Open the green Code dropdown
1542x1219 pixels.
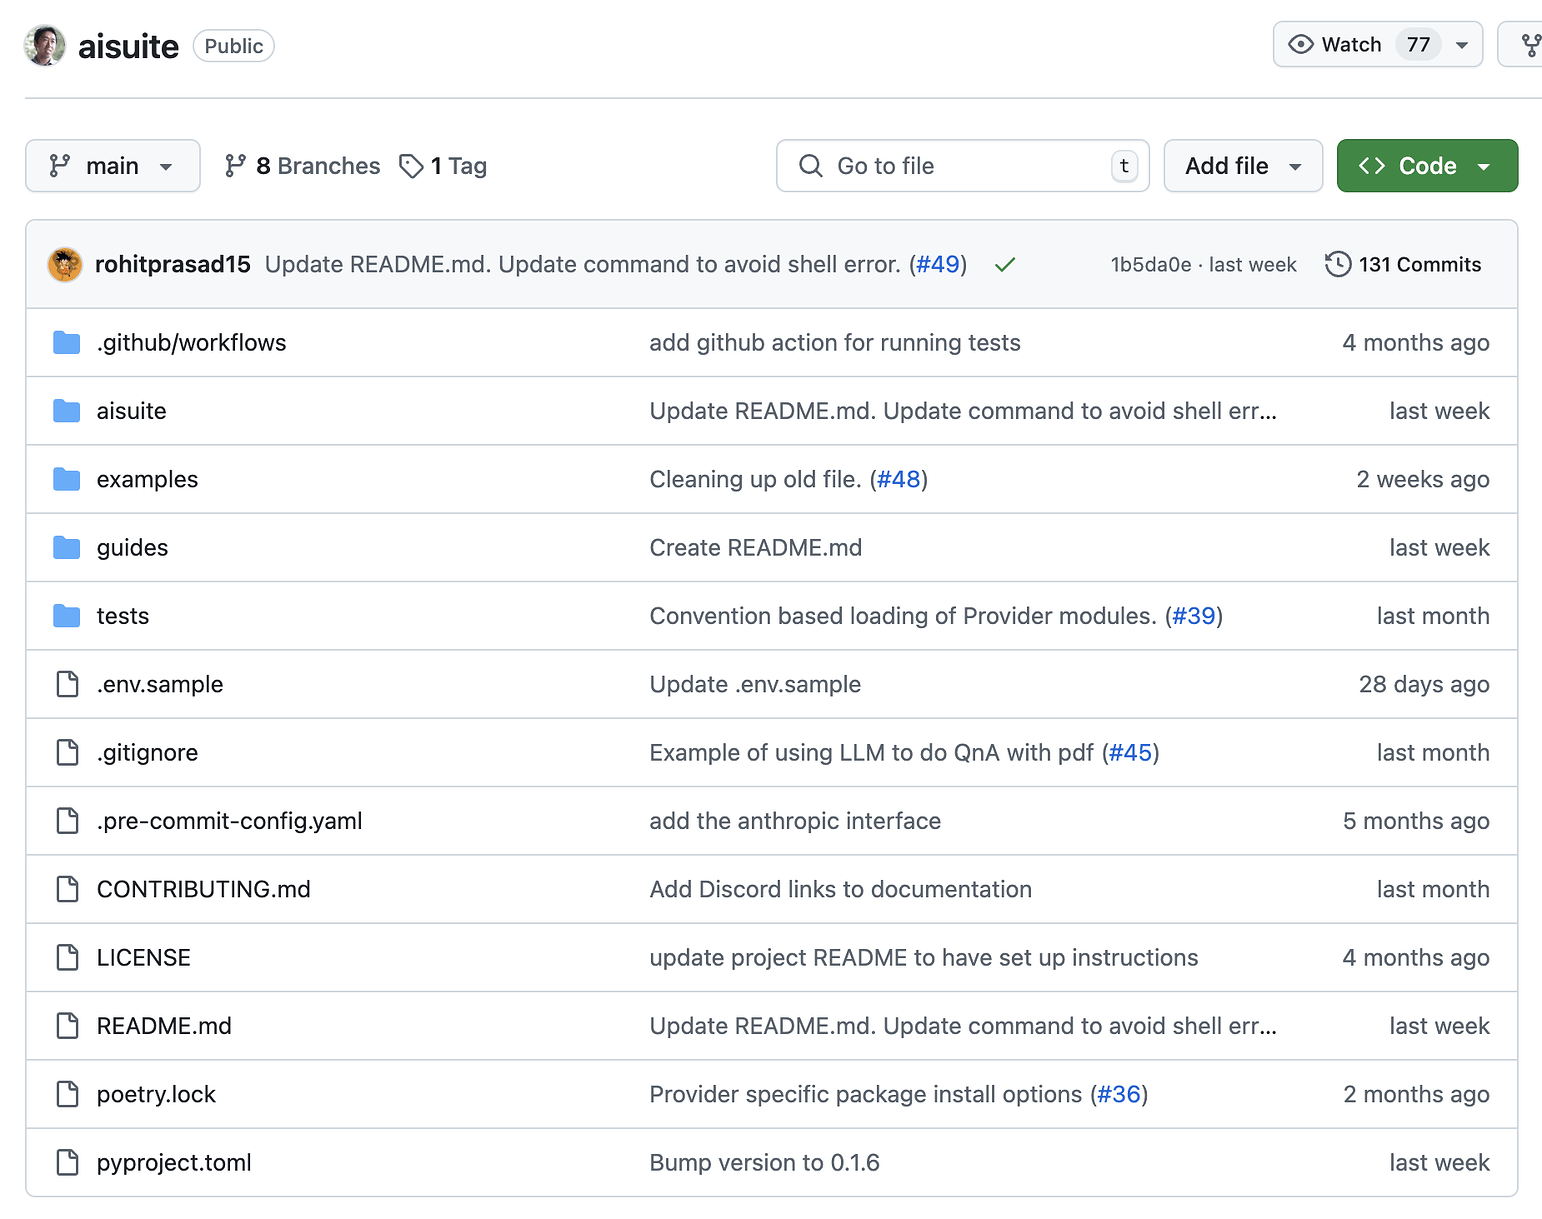click(1426, 166)
